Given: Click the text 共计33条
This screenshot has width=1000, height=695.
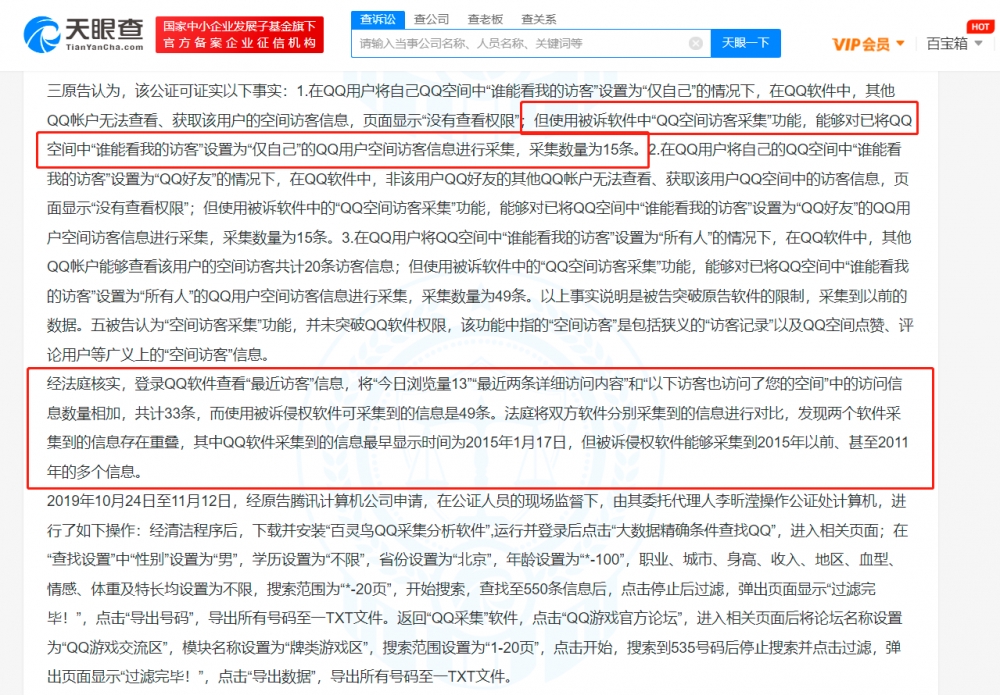Looking at the screenshot, I should pyautogui.click(x=166, y=413).
